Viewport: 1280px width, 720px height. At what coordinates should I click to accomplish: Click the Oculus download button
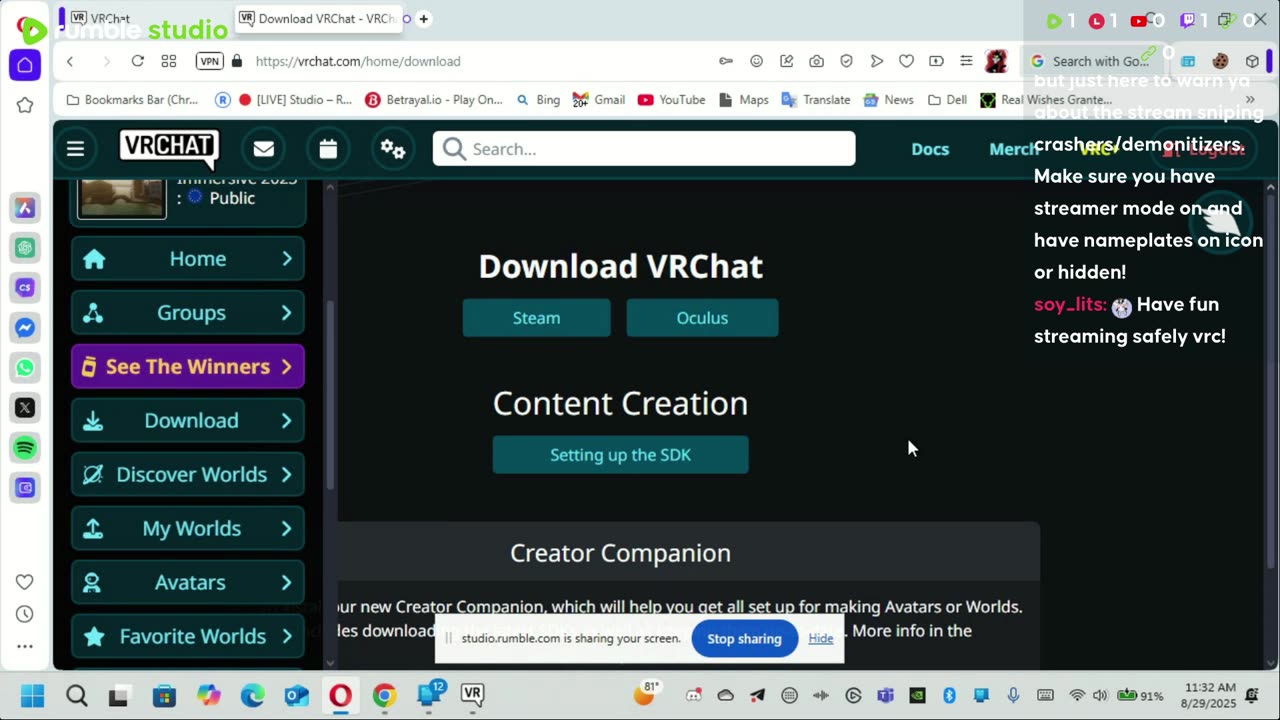coord(702,318)
